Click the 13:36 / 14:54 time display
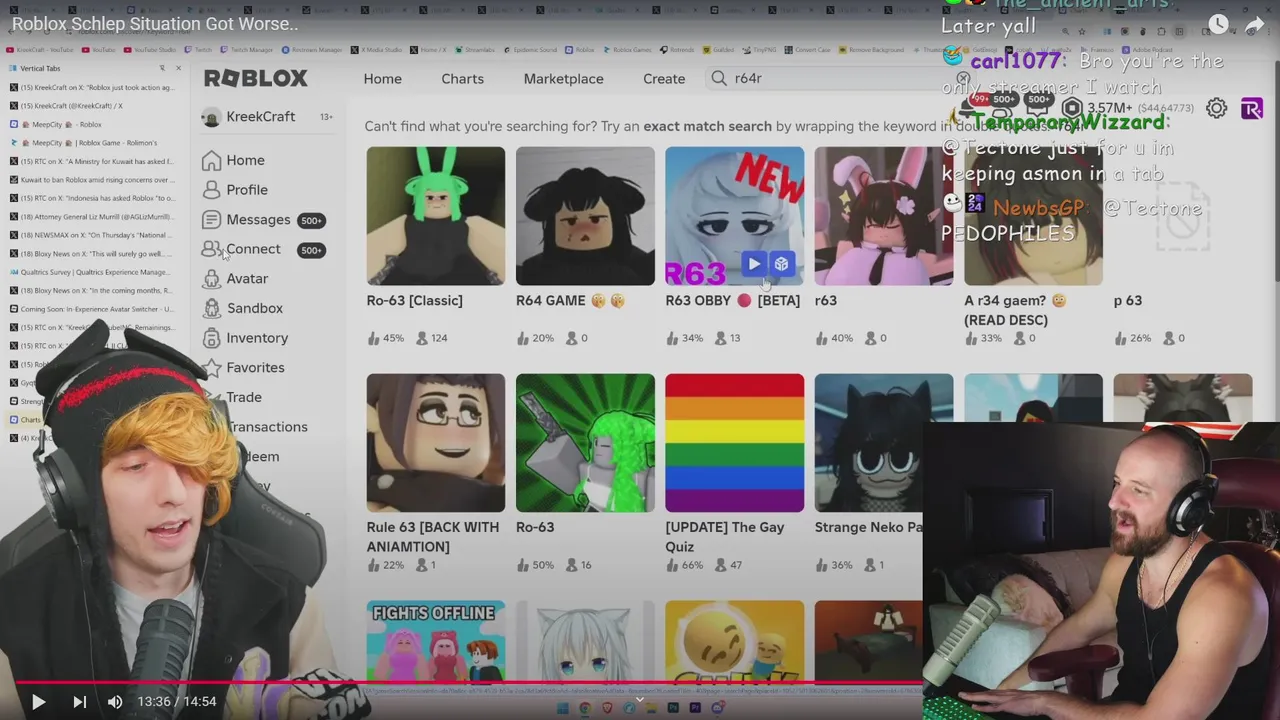 [x=177, y=702]
